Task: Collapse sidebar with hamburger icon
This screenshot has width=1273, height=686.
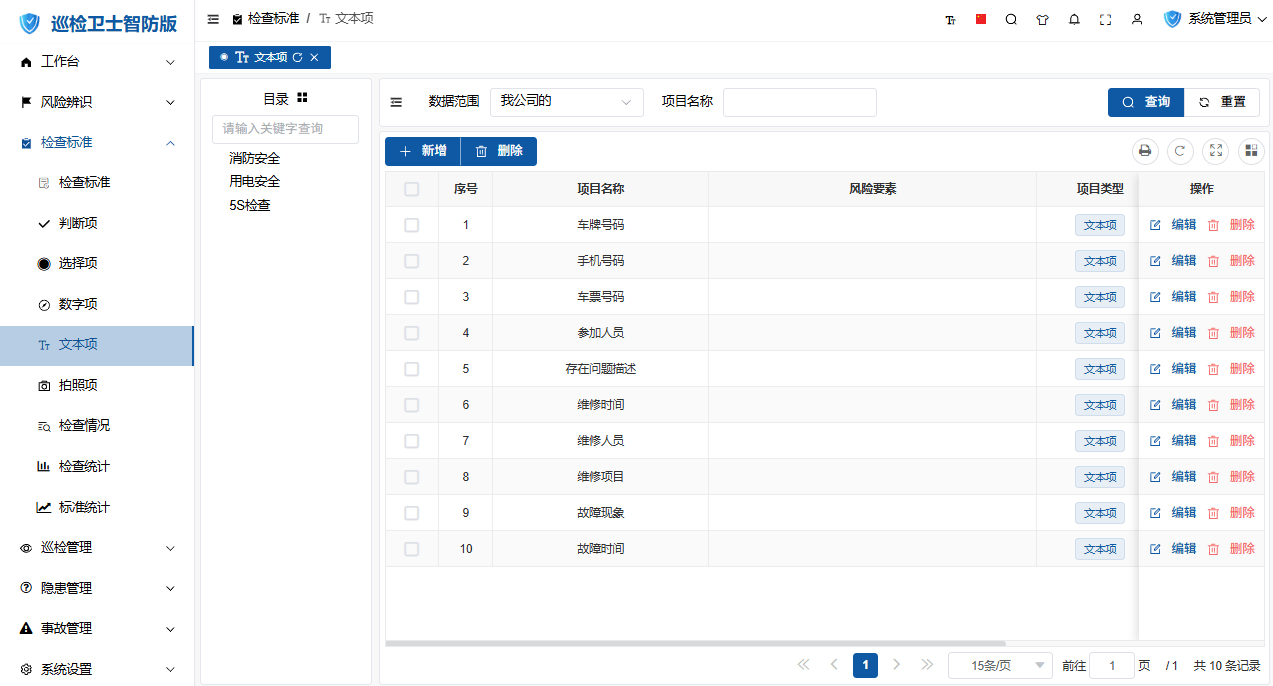Action: (x=213, y=19)
